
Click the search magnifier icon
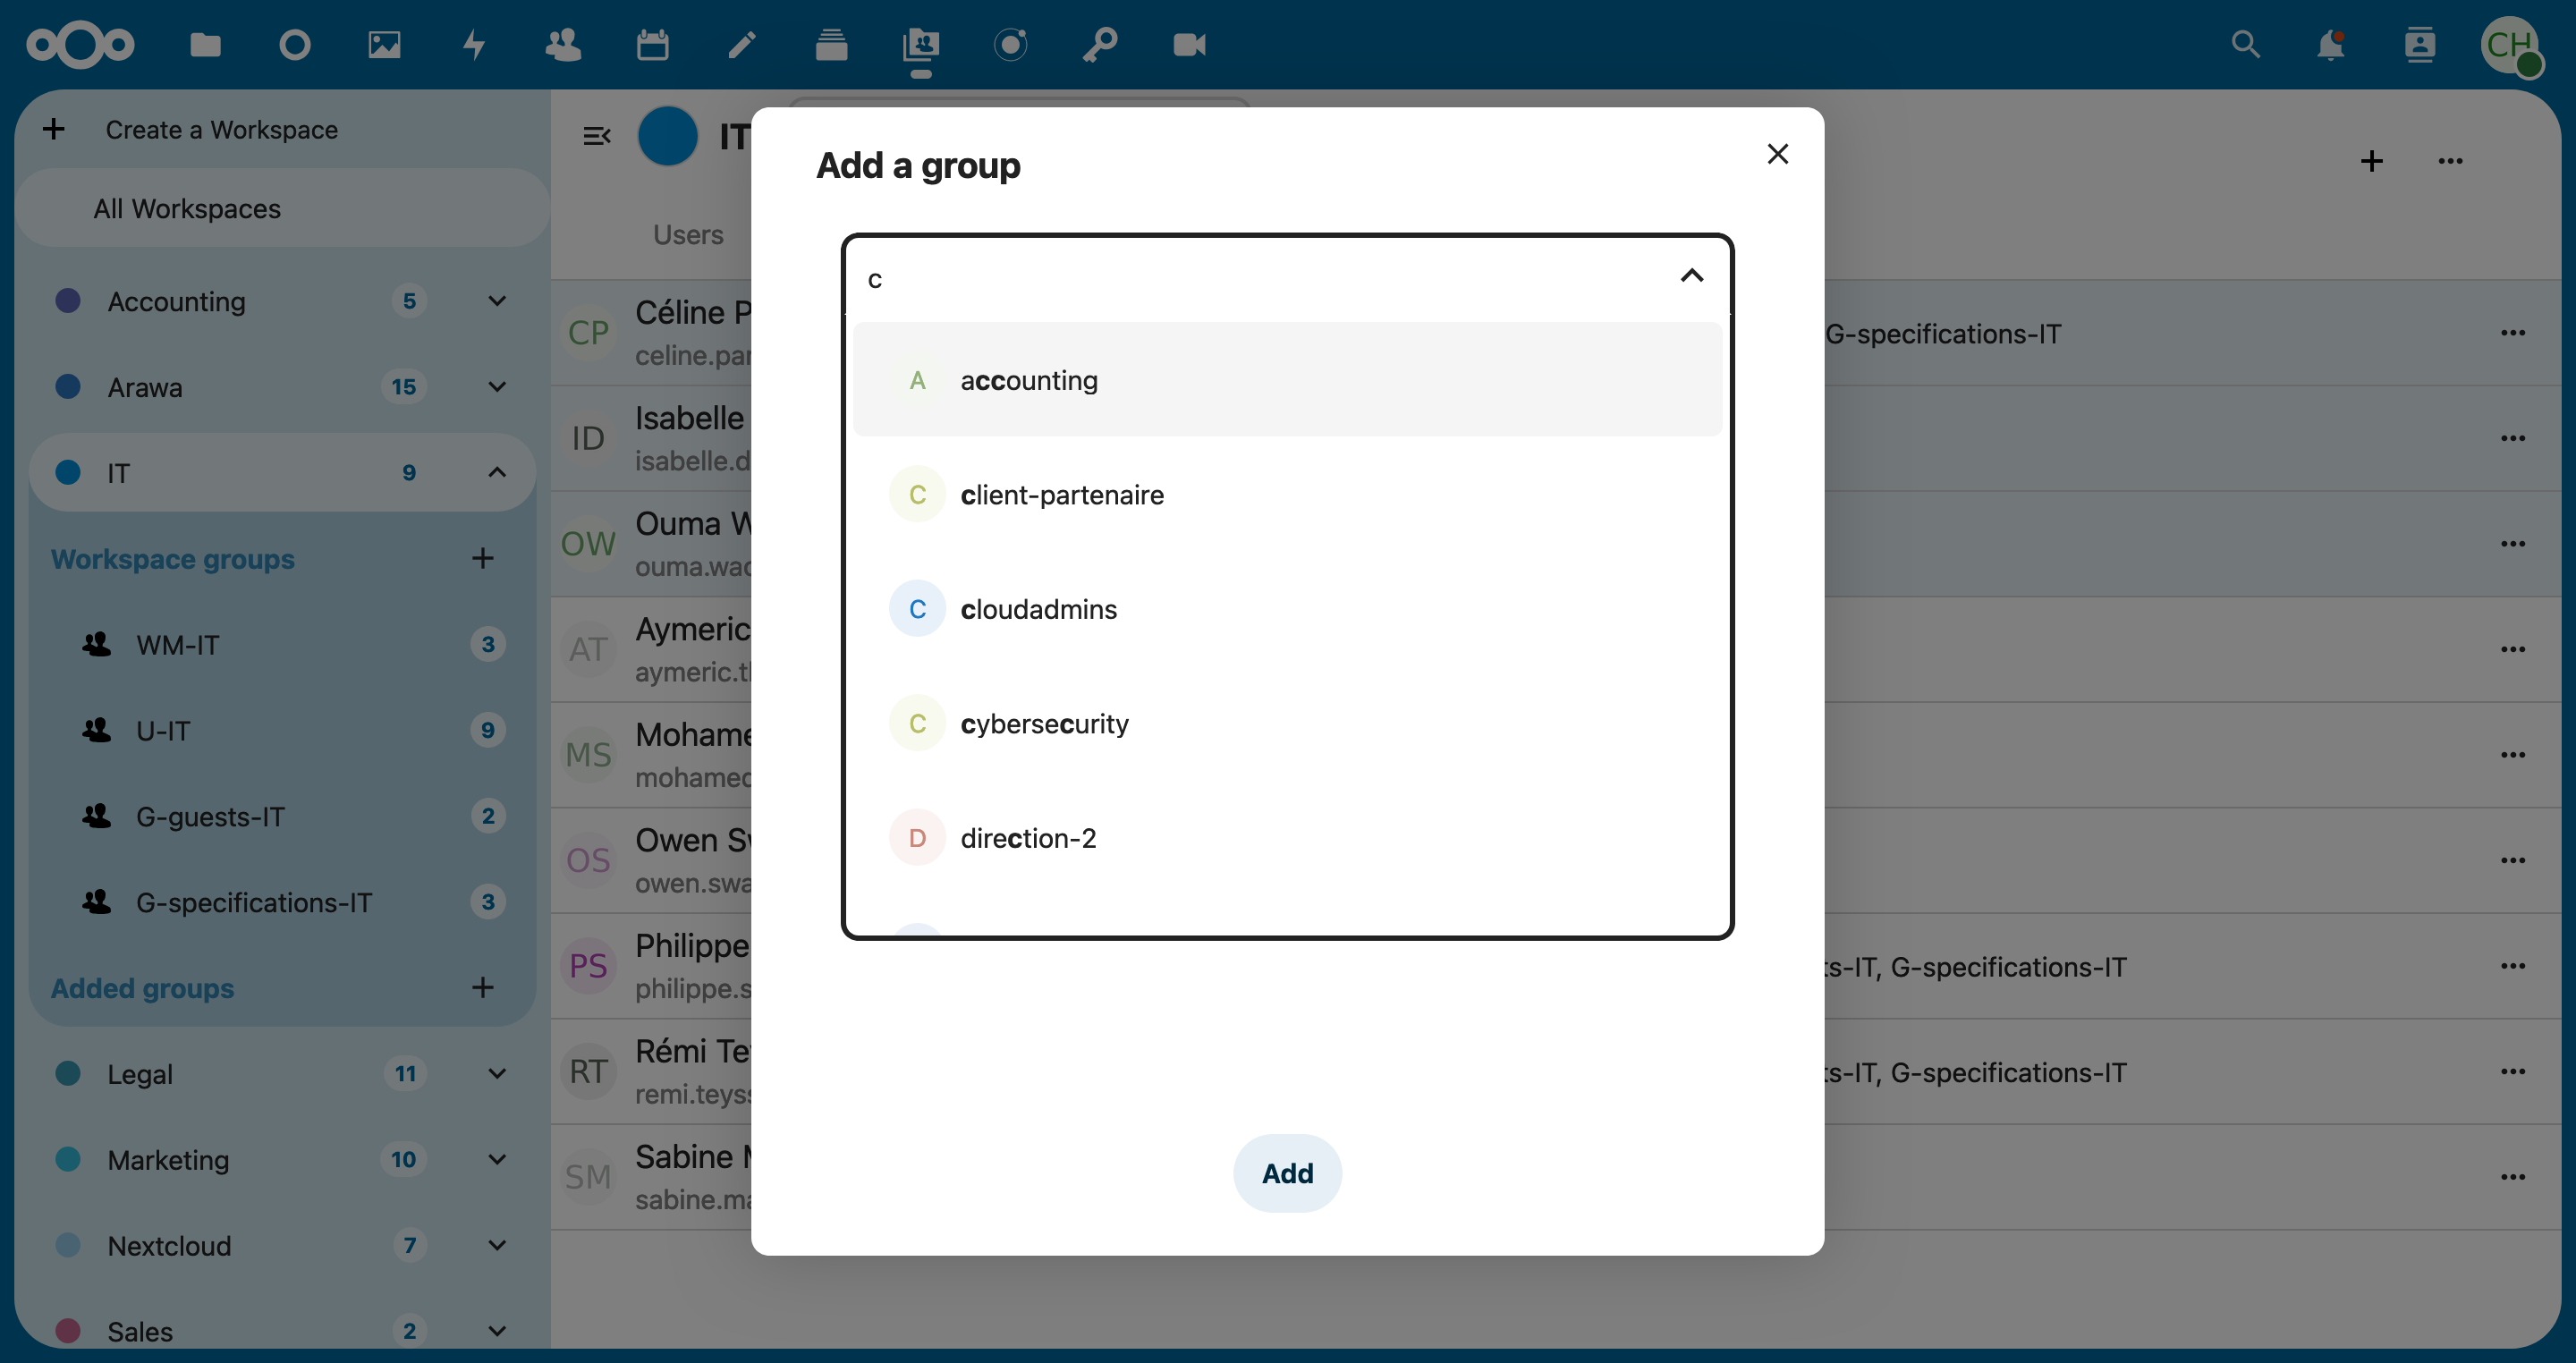tap(2245, 44)
